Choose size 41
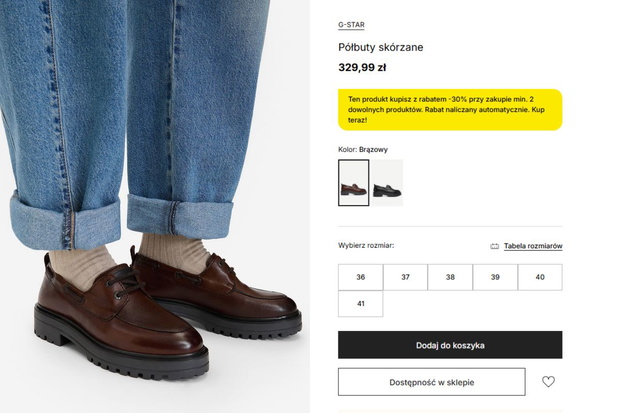Image resolution: width=620 pixels, height=413 pixels. point(361,304)
